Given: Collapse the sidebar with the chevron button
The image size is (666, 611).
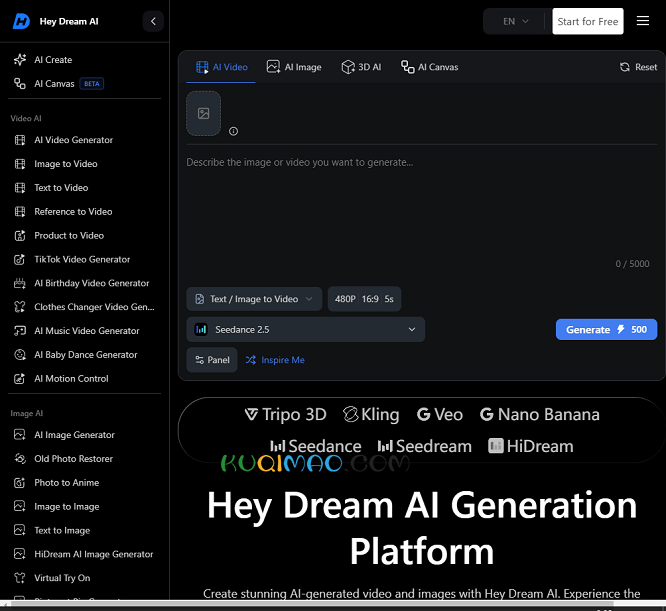Looking at the screenshot, I should 153,21.
